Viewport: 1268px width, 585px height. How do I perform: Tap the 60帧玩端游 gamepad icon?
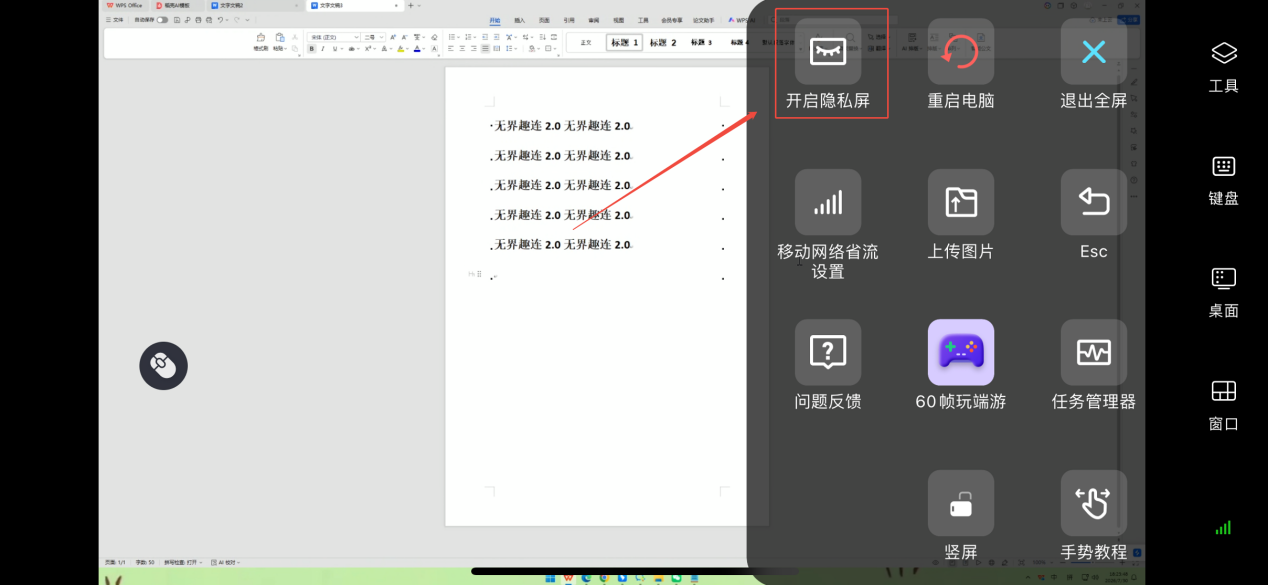(961, 352)
